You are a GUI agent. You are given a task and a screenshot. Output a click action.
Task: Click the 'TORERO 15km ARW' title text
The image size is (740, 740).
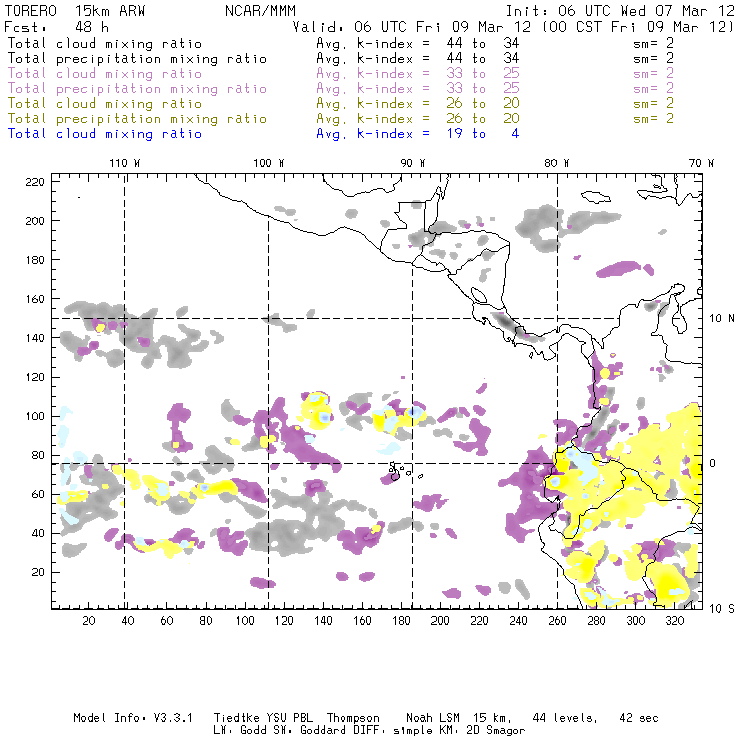(75, 11)
